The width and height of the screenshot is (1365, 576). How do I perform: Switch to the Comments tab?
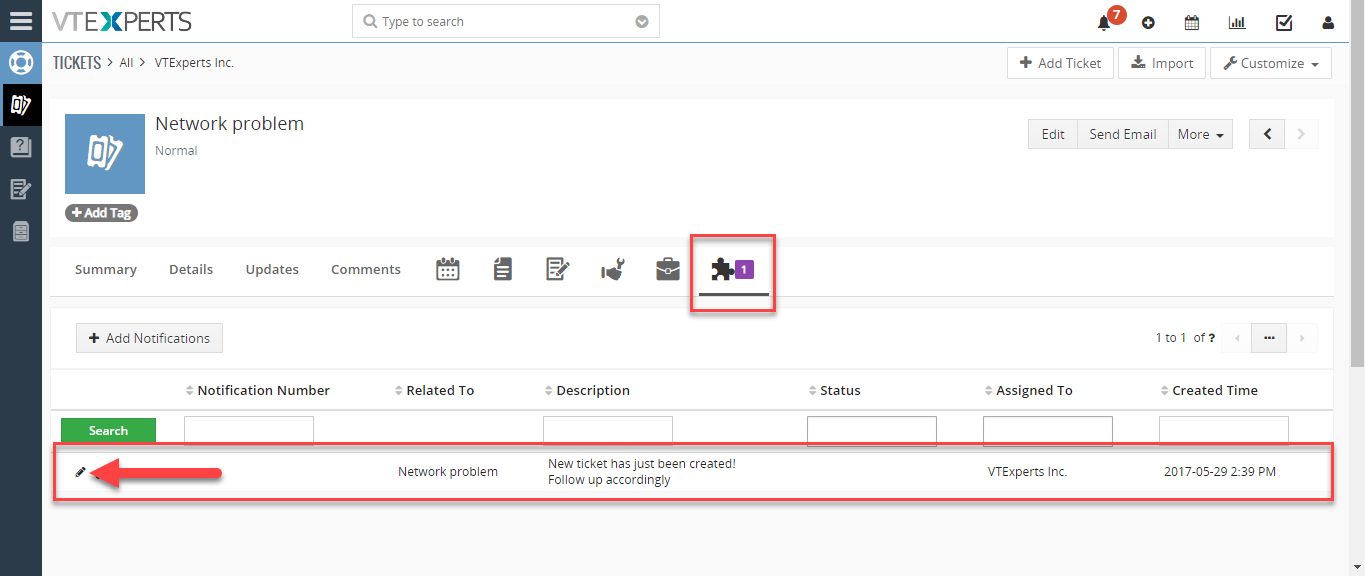click(366, 269)
